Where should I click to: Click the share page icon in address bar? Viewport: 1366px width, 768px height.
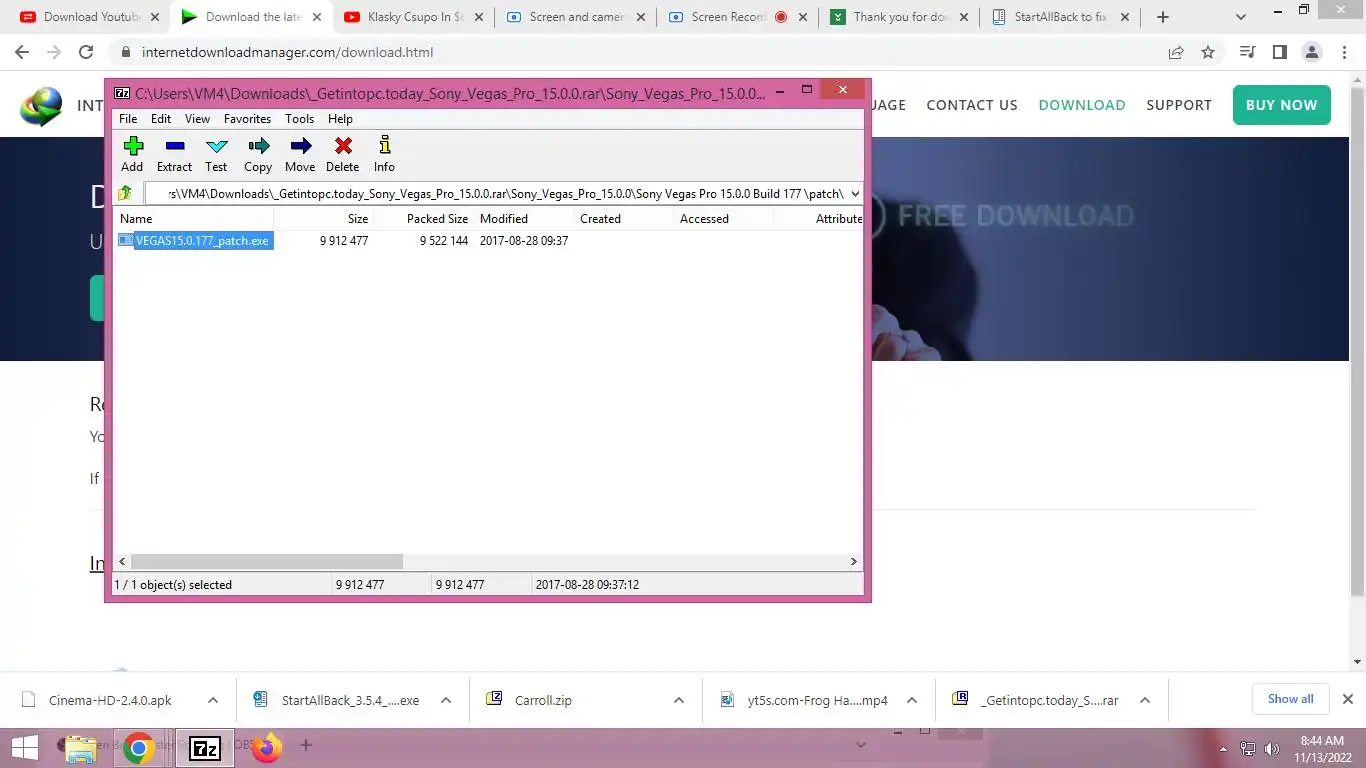point(1176,52)
